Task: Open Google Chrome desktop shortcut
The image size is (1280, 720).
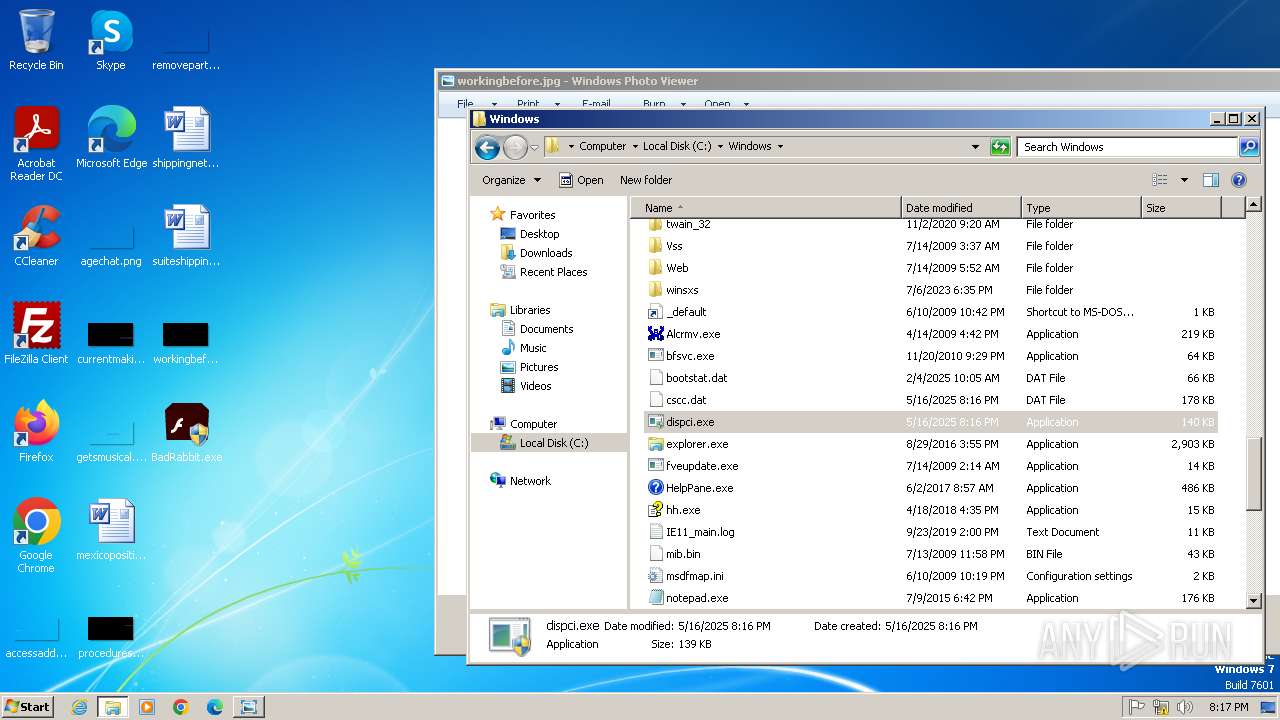Action: tap(36, 536)
